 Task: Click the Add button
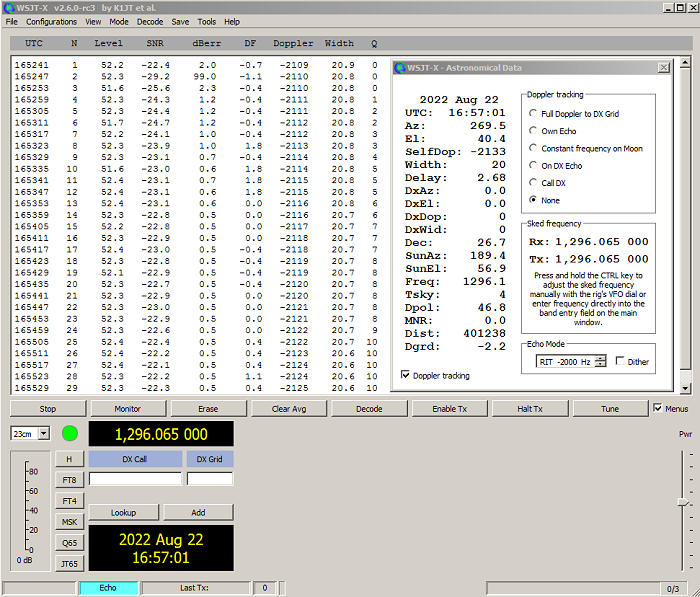(x=198, y=513)
